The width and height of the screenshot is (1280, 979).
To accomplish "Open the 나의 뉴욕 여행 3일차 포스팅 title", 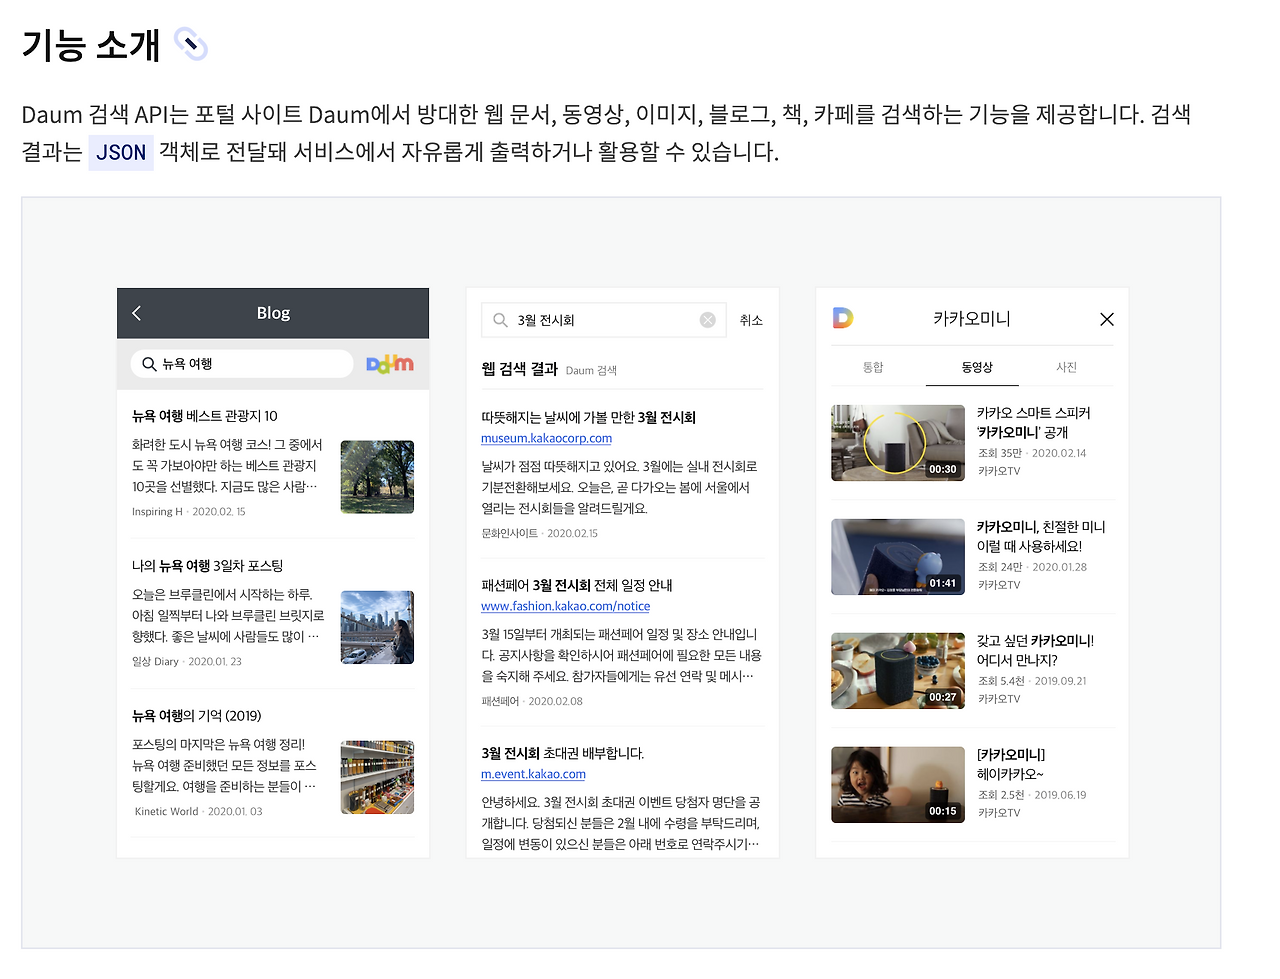I will click(x=208, y=566).
